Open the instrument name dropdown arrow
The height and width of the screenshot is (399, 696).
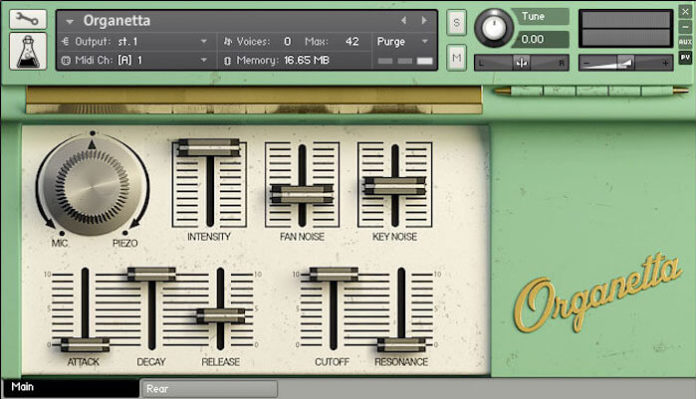(x=69, y=21)
